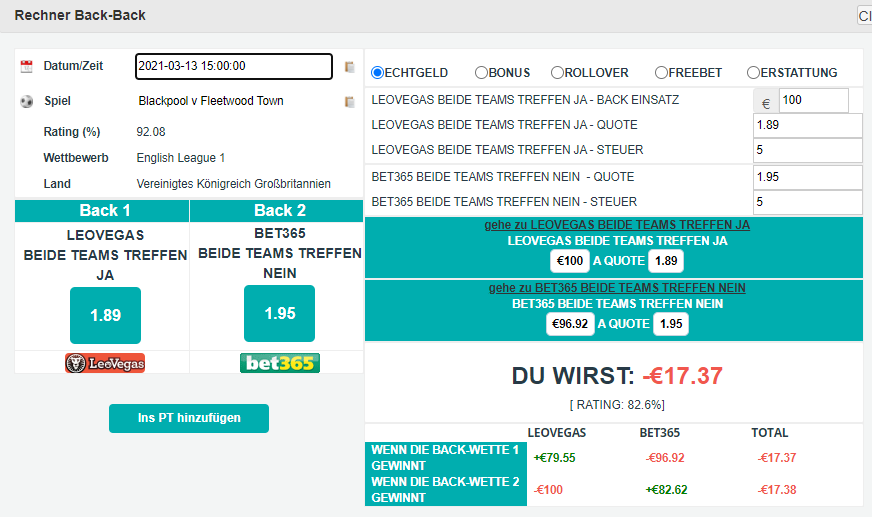872x517 pixels.
Task: Click the -€96.92 Bet365 result cell
Action: 665,458
